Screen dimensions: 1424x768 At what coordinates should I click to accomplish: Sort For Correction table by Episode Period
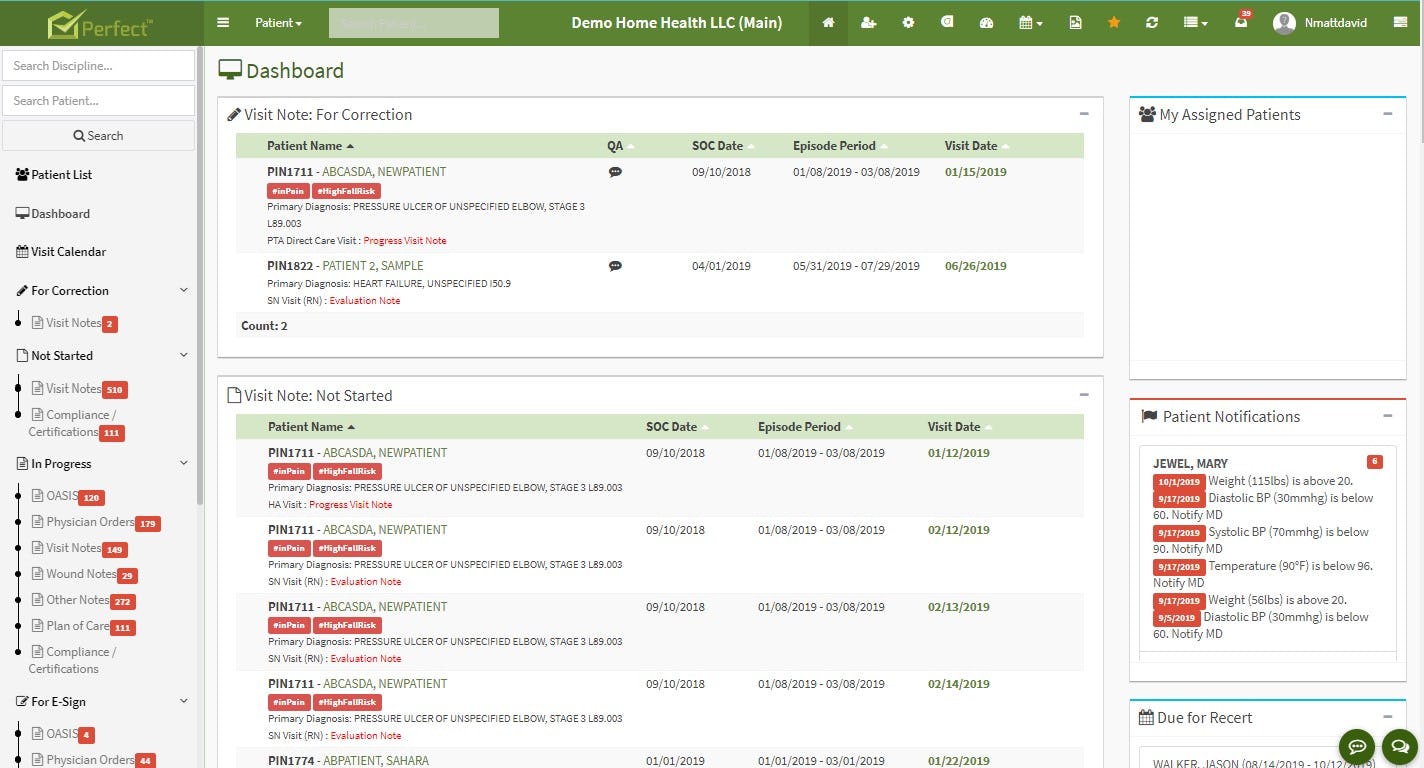coord(840,146)
